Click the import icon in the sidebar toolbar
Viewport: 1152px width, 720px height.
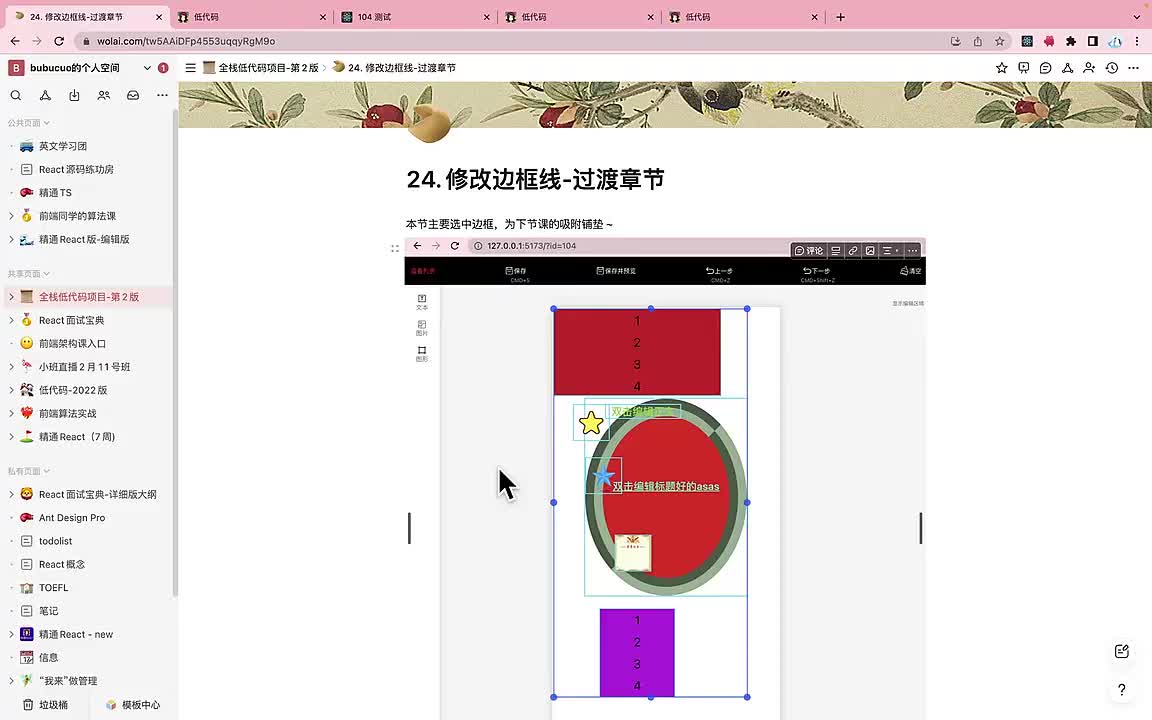point(74,96)
